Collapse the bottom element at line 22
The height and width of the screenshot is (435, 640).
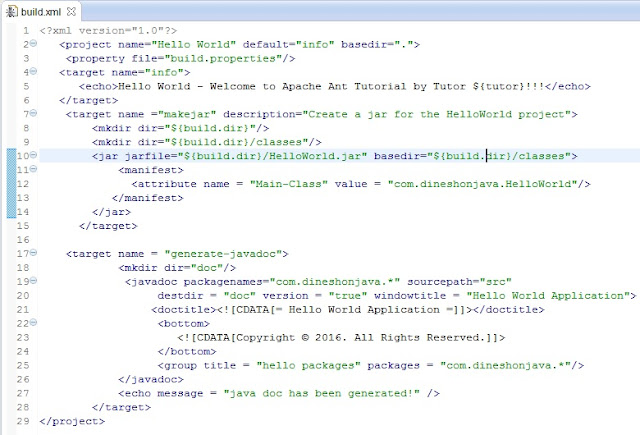coord(33,322)
